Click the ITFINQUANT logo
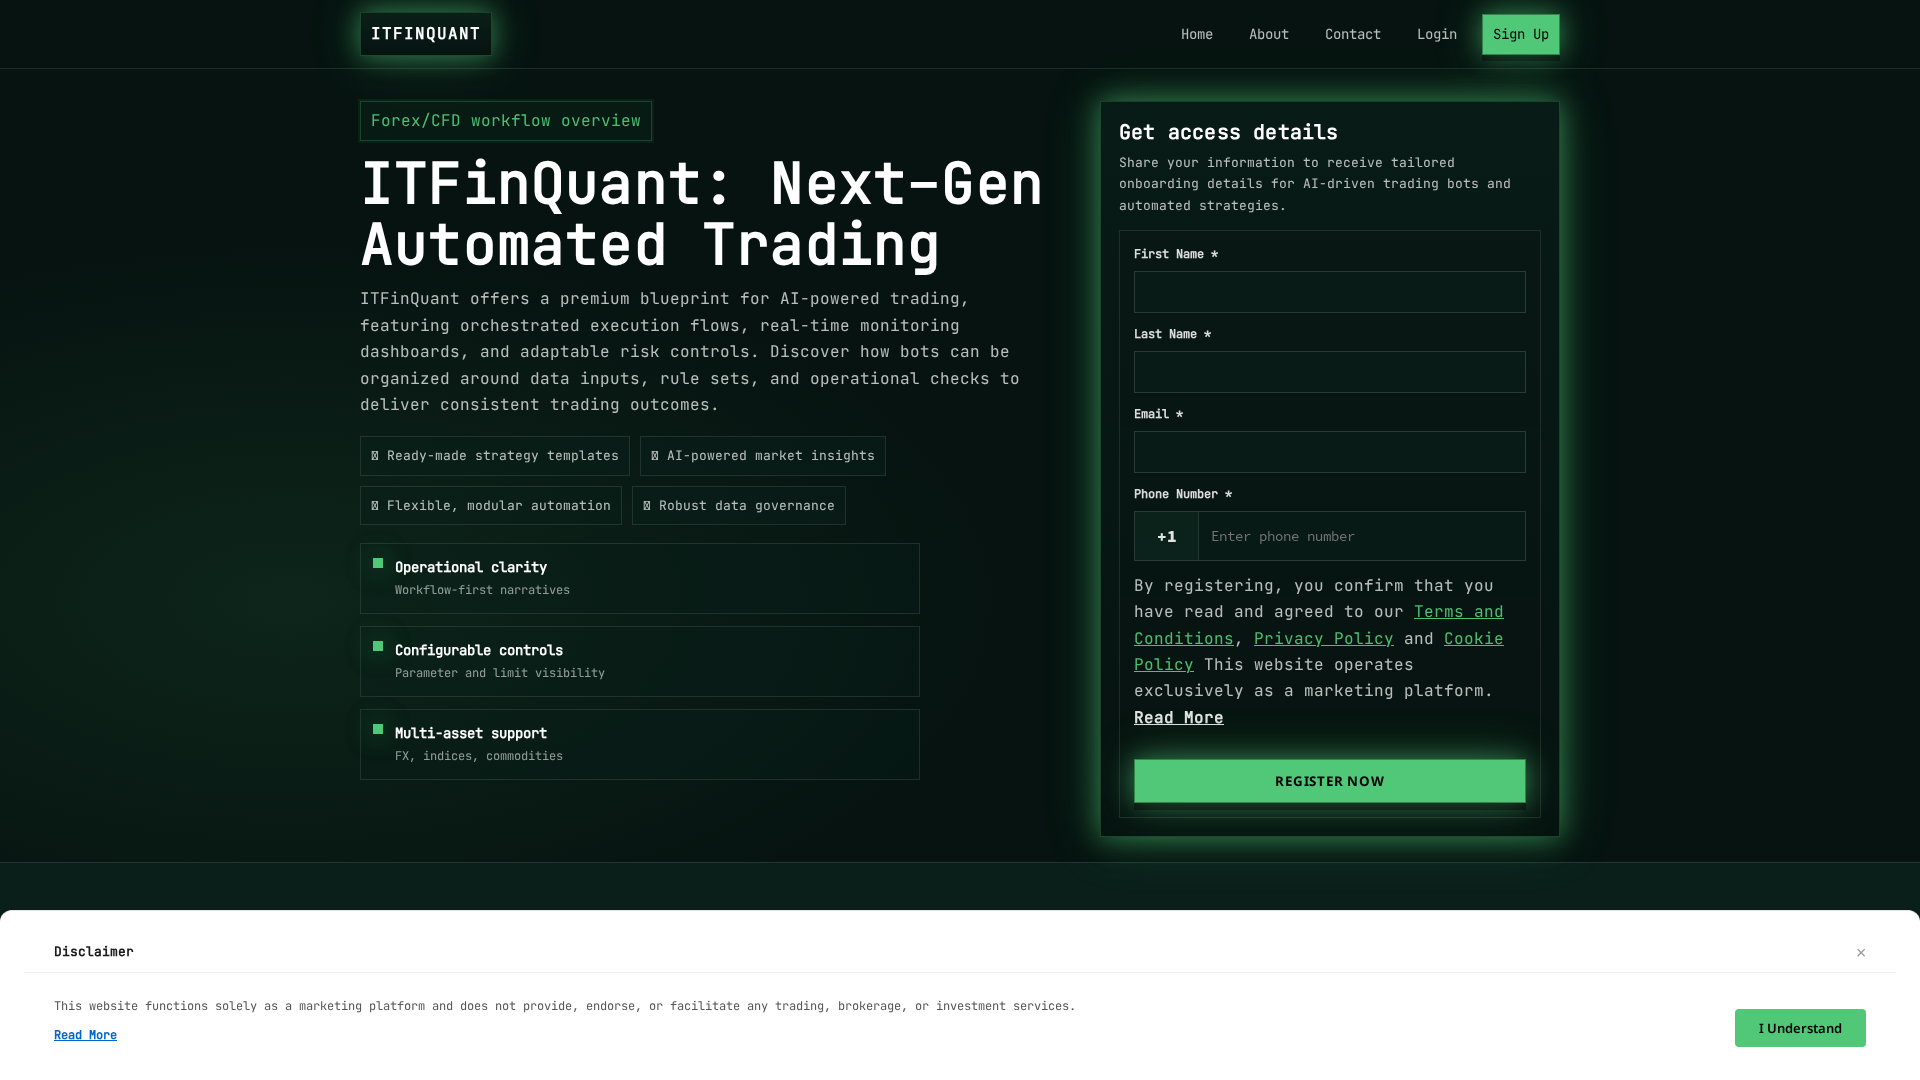Image resolution: width=1920 pixels, height=1080 pixels. pos(424,33)
